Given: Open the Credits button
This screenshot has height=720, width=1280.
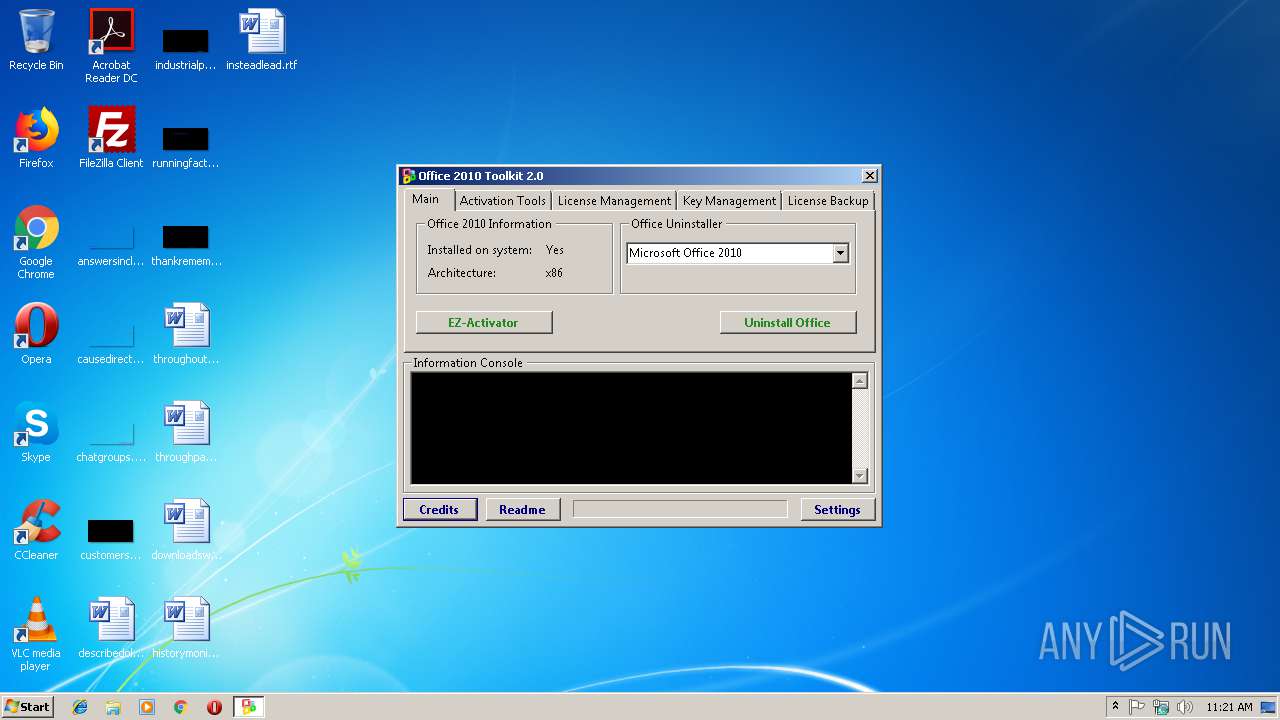Looking at the screenshot, I should 439,509.
